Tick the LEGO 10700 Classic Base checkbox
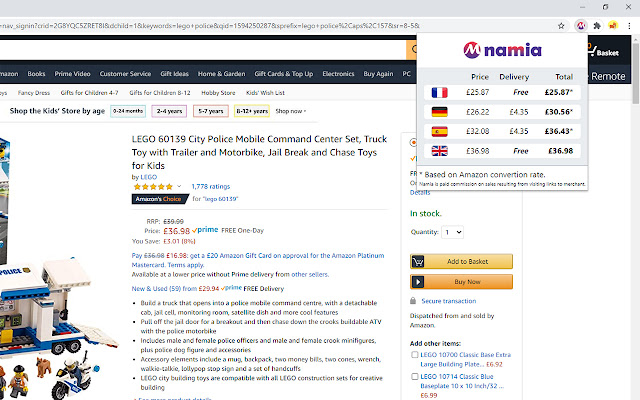 [x=415, y=355]
